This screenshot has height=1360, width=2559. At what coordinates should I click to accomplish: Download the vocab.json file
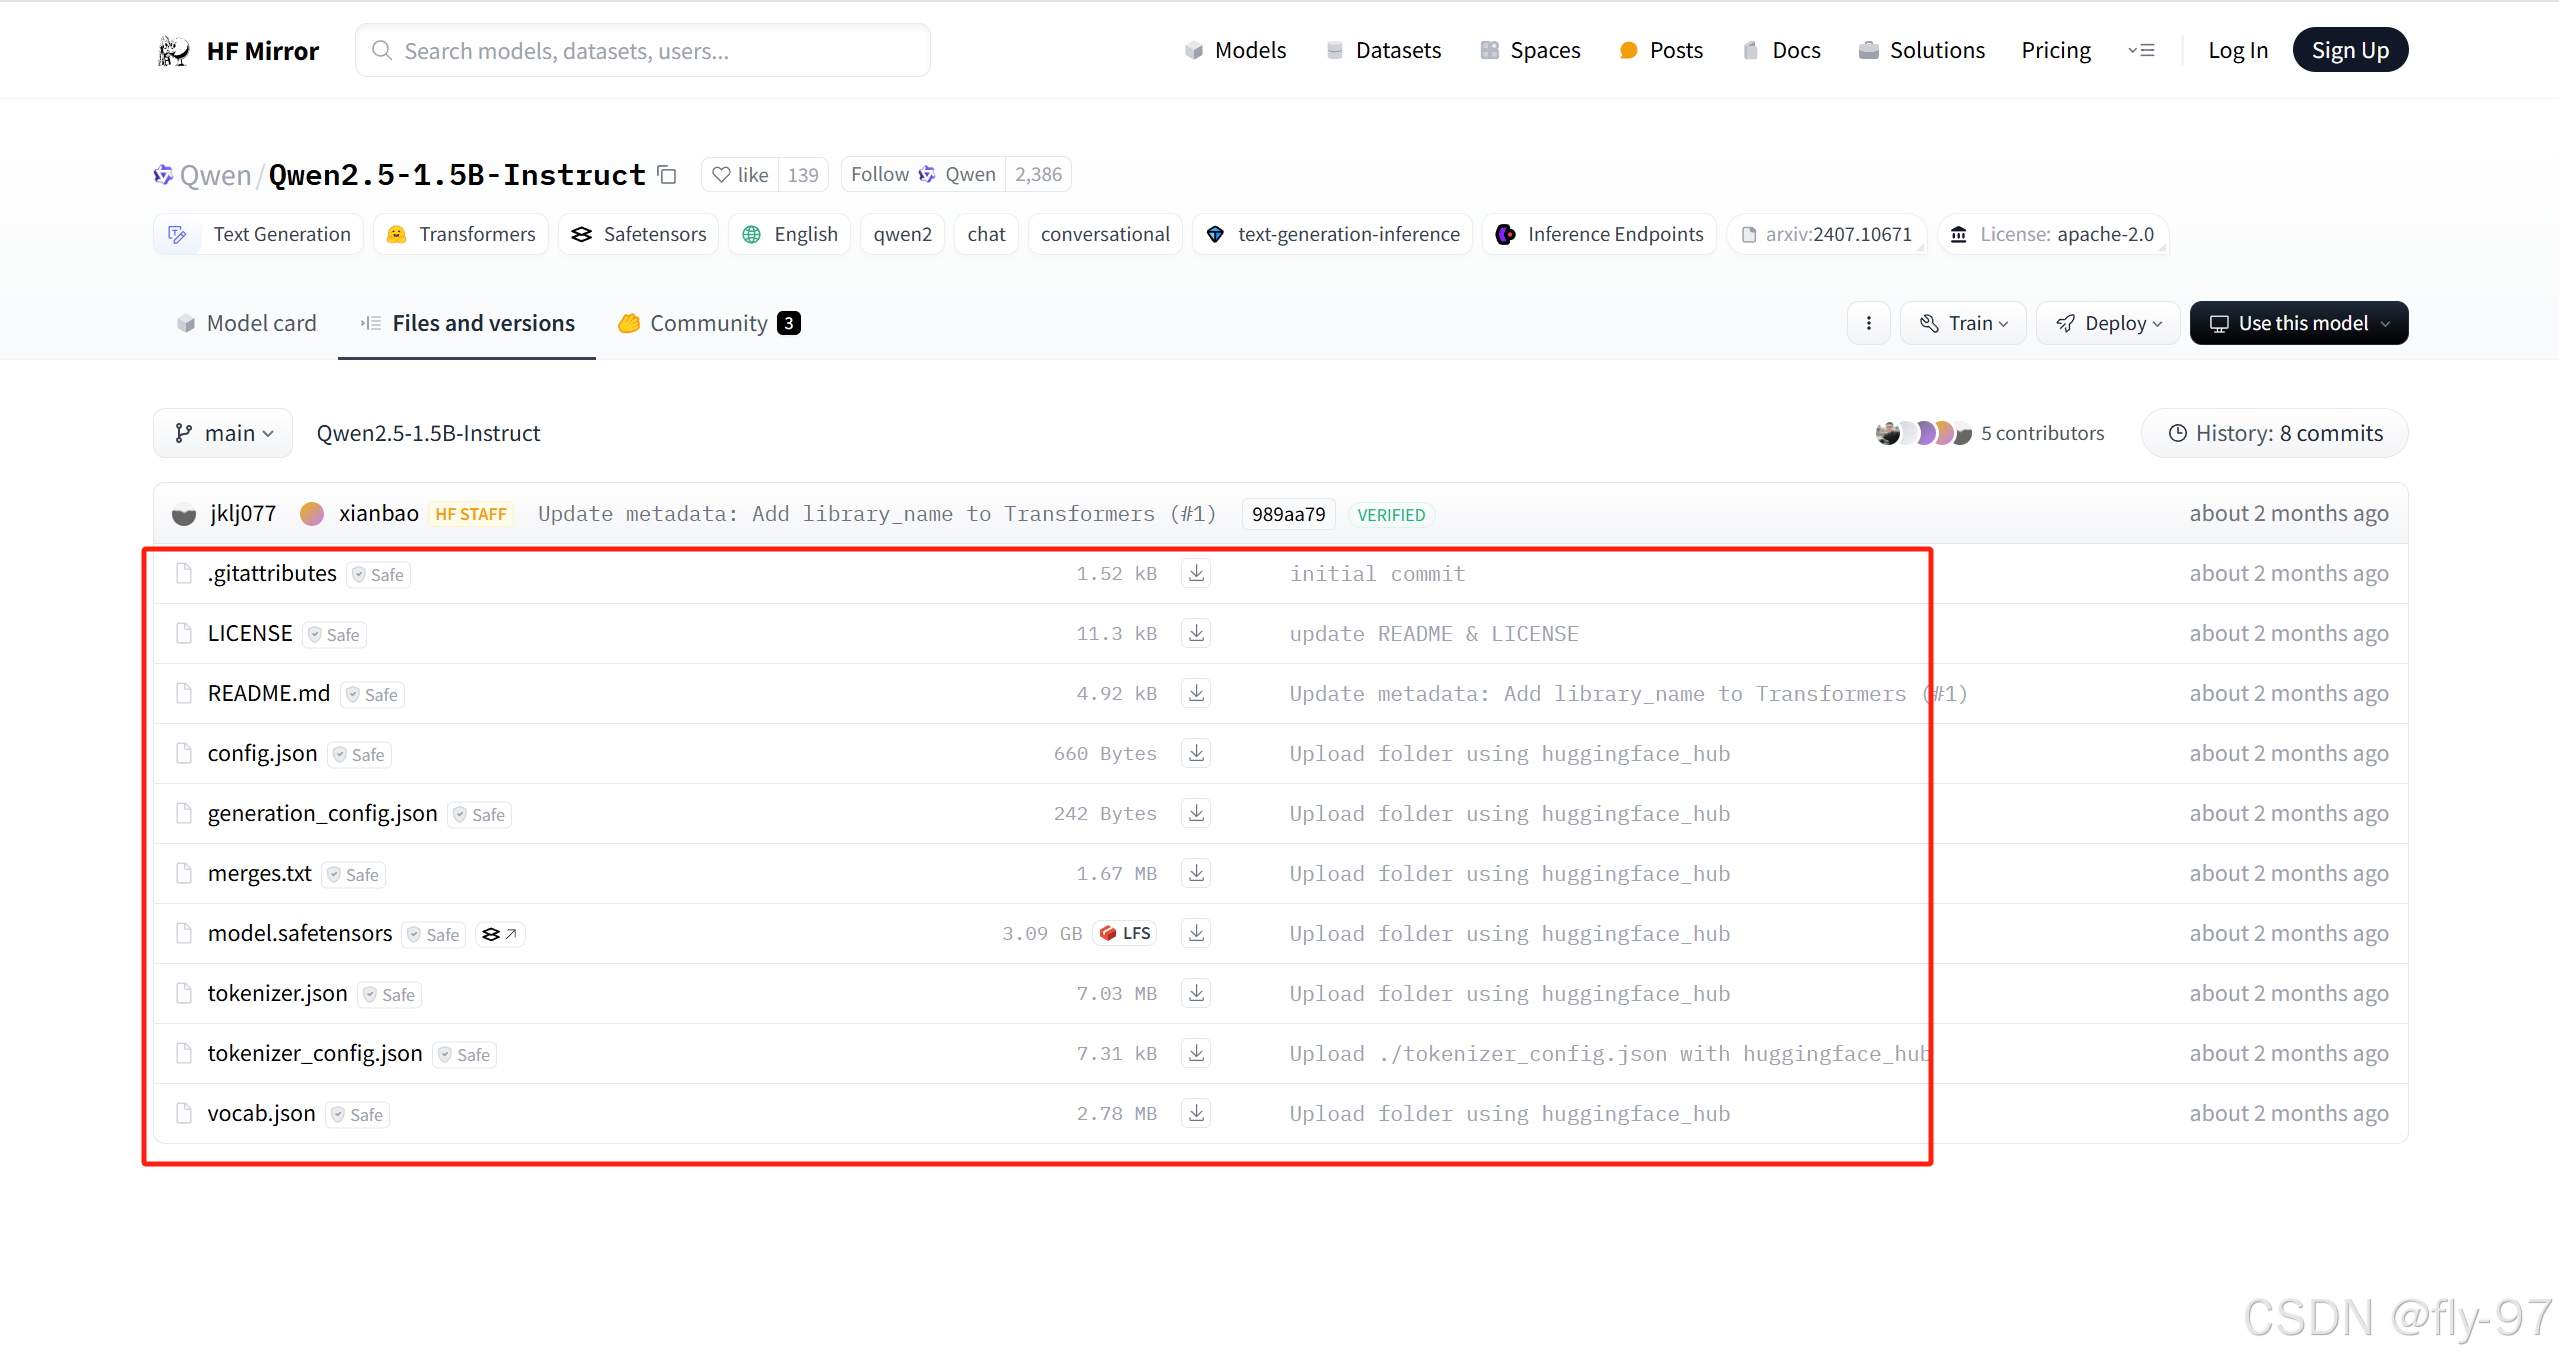pos(1196,1113)
